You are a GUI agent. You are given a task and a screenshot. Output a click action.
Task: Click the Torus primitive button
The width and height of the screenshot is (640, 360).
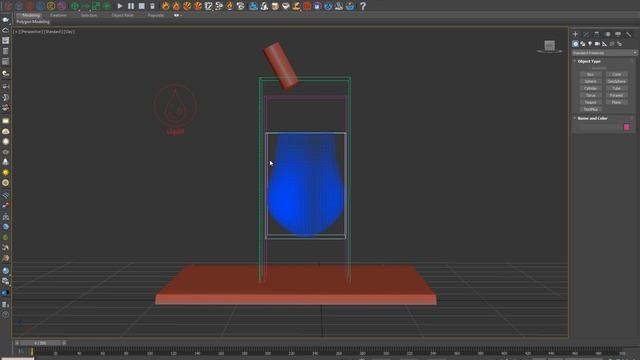[x=591, y=96]
